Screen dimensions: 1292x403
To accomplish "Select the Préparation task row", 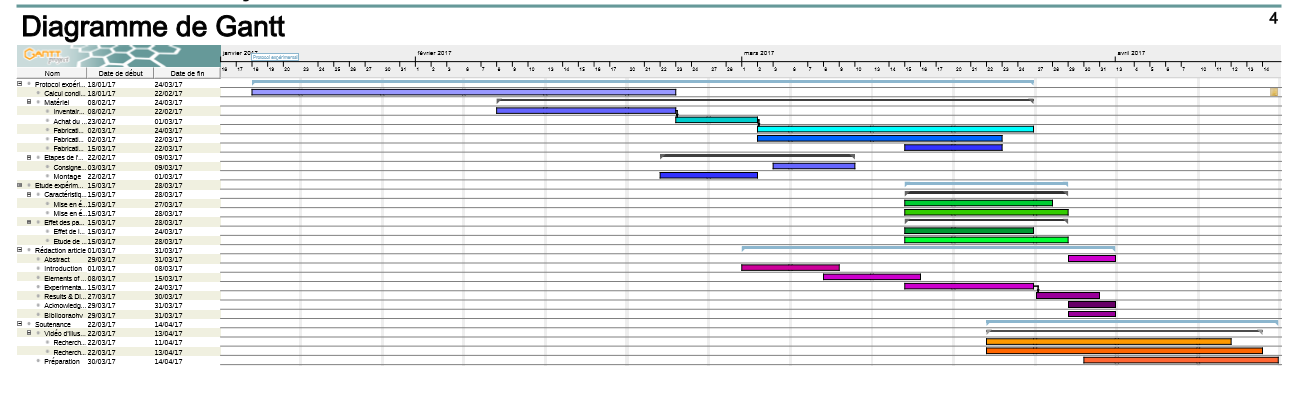I will [62, 361].
